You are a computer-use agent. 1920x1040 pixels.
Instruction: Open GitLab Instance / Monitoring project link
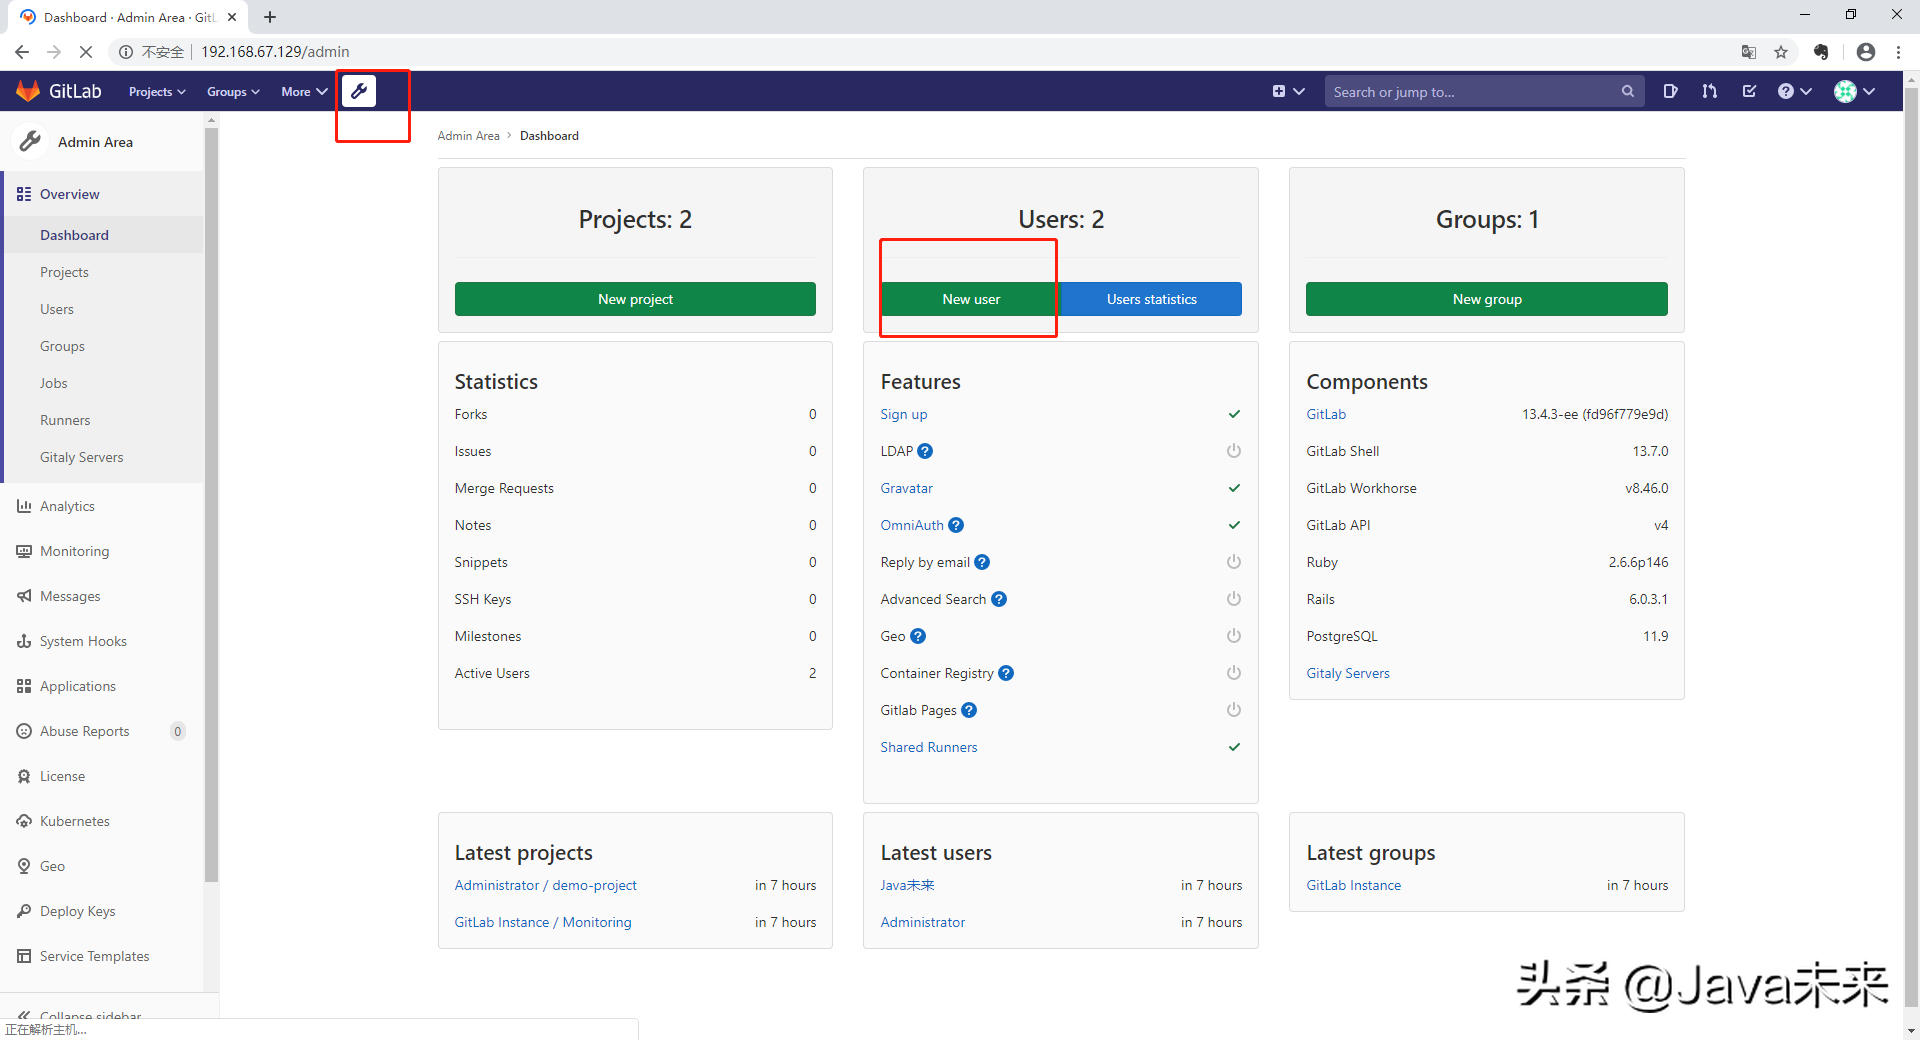(543, 922)
